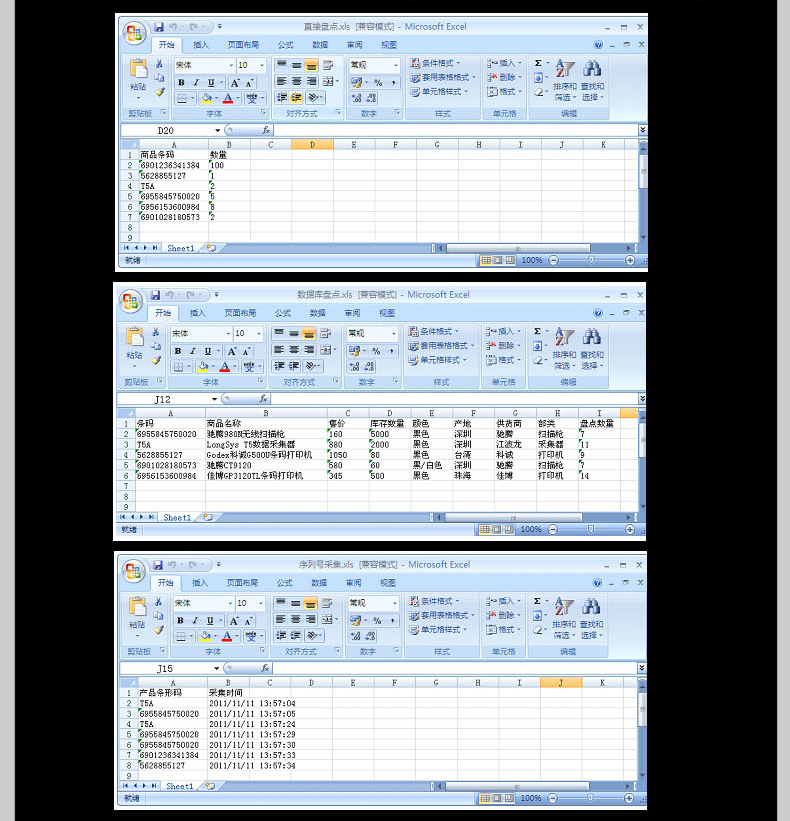Undo last action in 数据库盘点.xls window
Image resolution: width=790 pixels, height=821 pixels.
pyautogui.click(x=170, y=295)
